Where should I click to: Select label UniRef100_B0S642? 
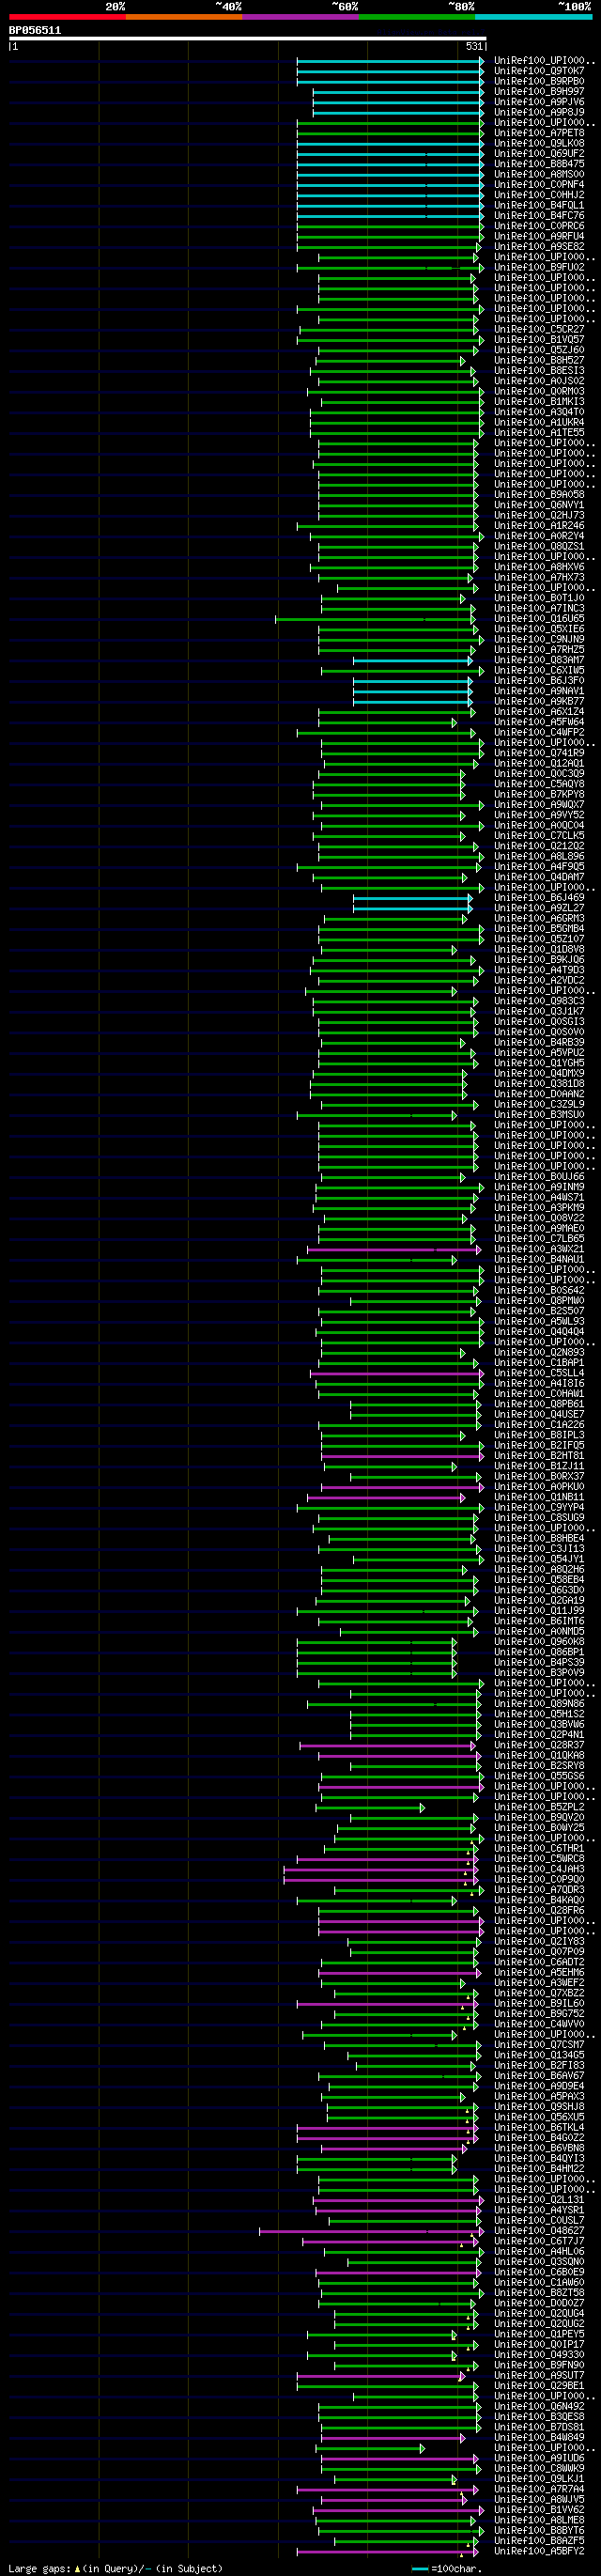[x=539, y=1291]
